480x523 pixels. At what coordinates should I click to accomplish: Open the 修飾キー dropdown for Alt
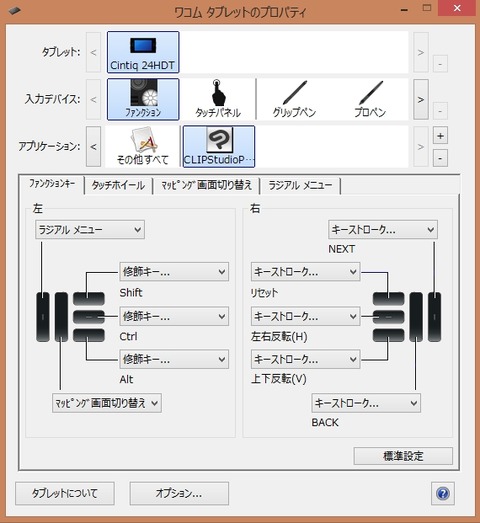point(174,359)
